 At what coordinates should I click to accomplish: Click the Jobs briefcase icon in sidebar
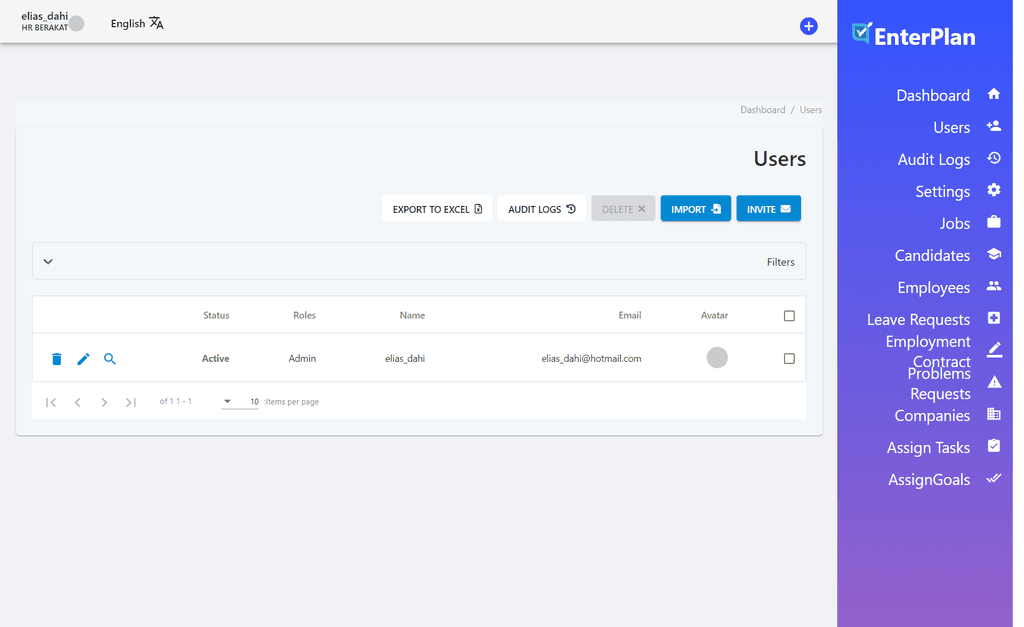point(993,222)
